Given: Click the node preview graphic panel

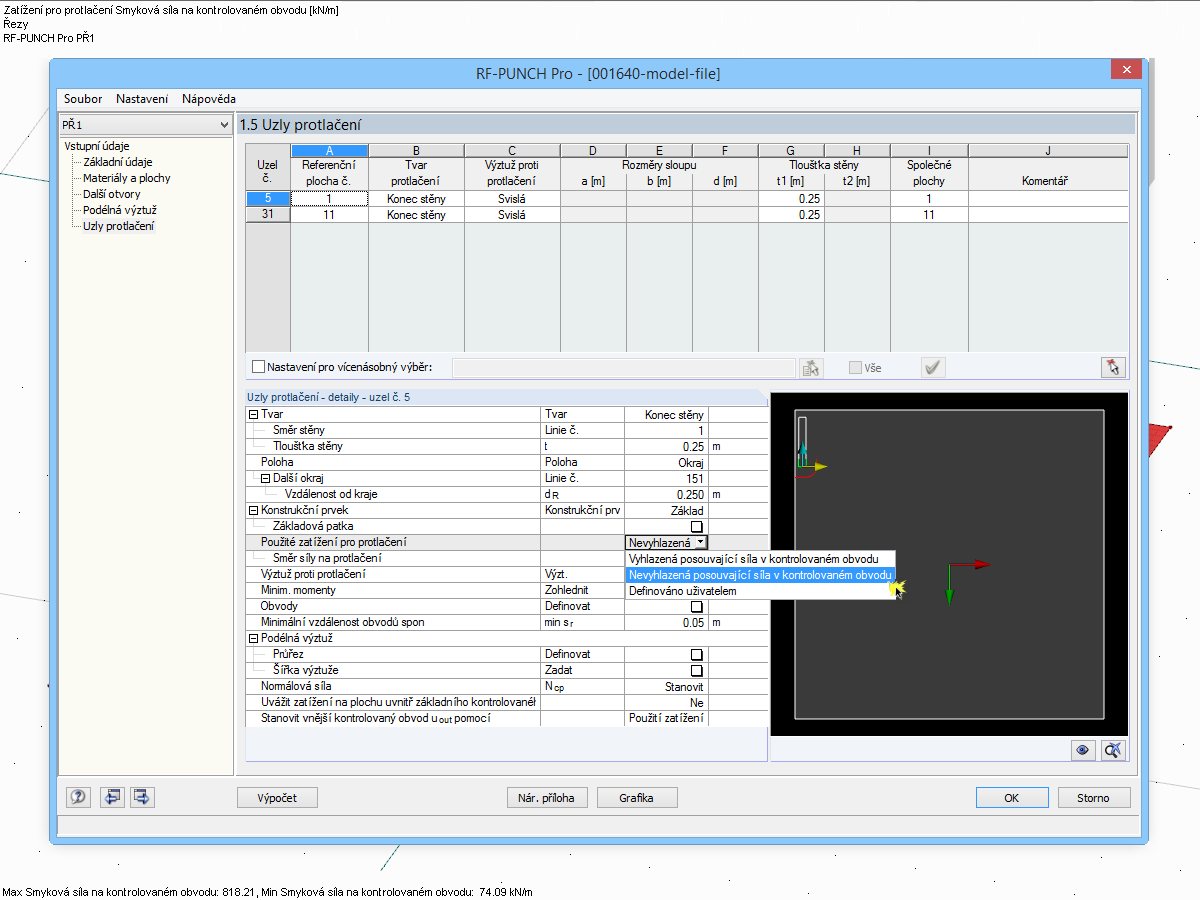Looking at the screenshot, I should click(x=950, y=563).
